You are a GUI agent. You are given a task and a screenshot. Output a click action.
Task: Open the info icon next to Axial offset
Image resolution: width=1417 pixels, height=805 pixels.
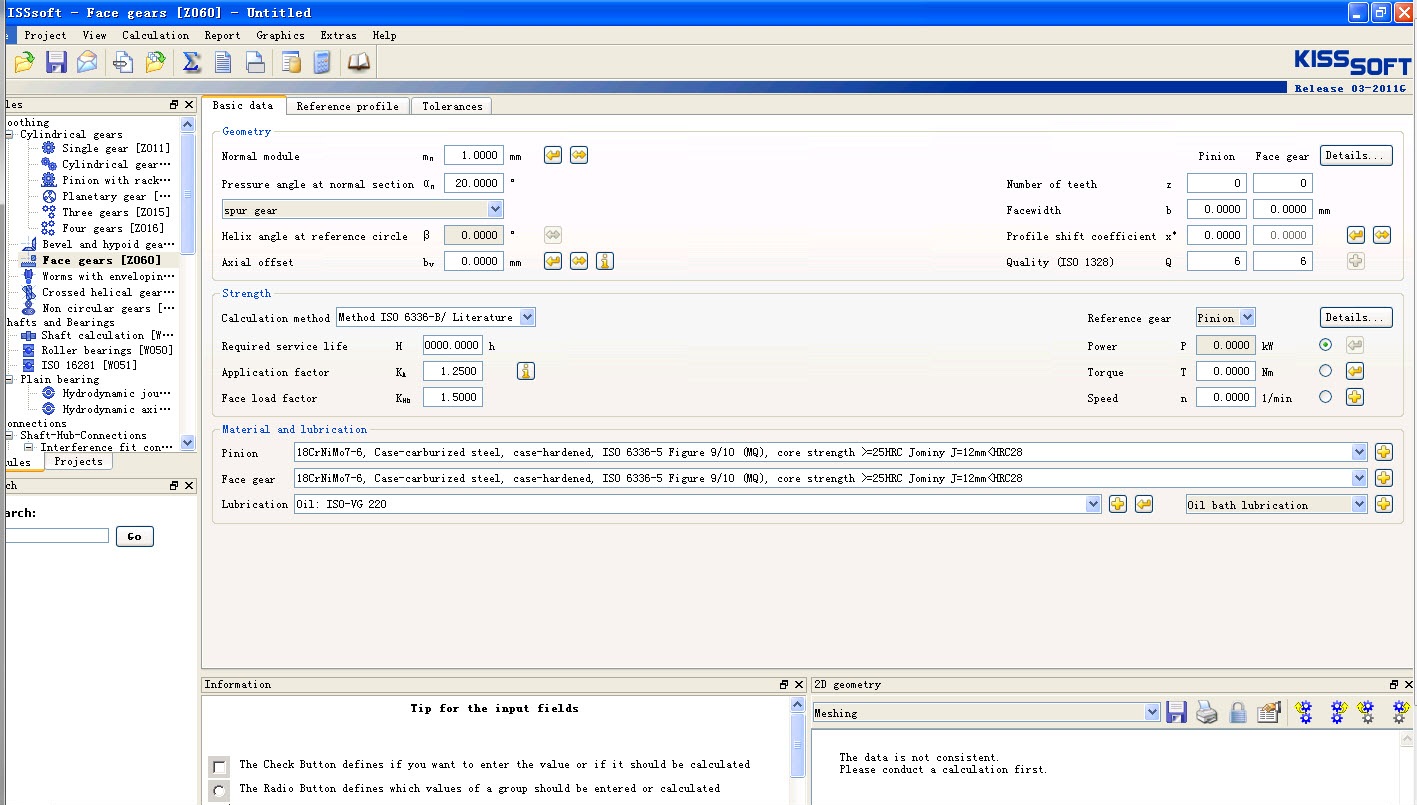[605, 261]
